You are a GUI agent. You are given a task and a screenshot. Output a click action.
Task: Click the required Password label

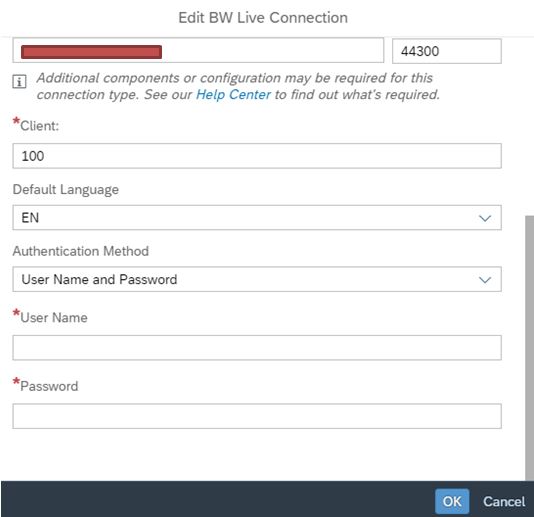[x=49, y=386]
